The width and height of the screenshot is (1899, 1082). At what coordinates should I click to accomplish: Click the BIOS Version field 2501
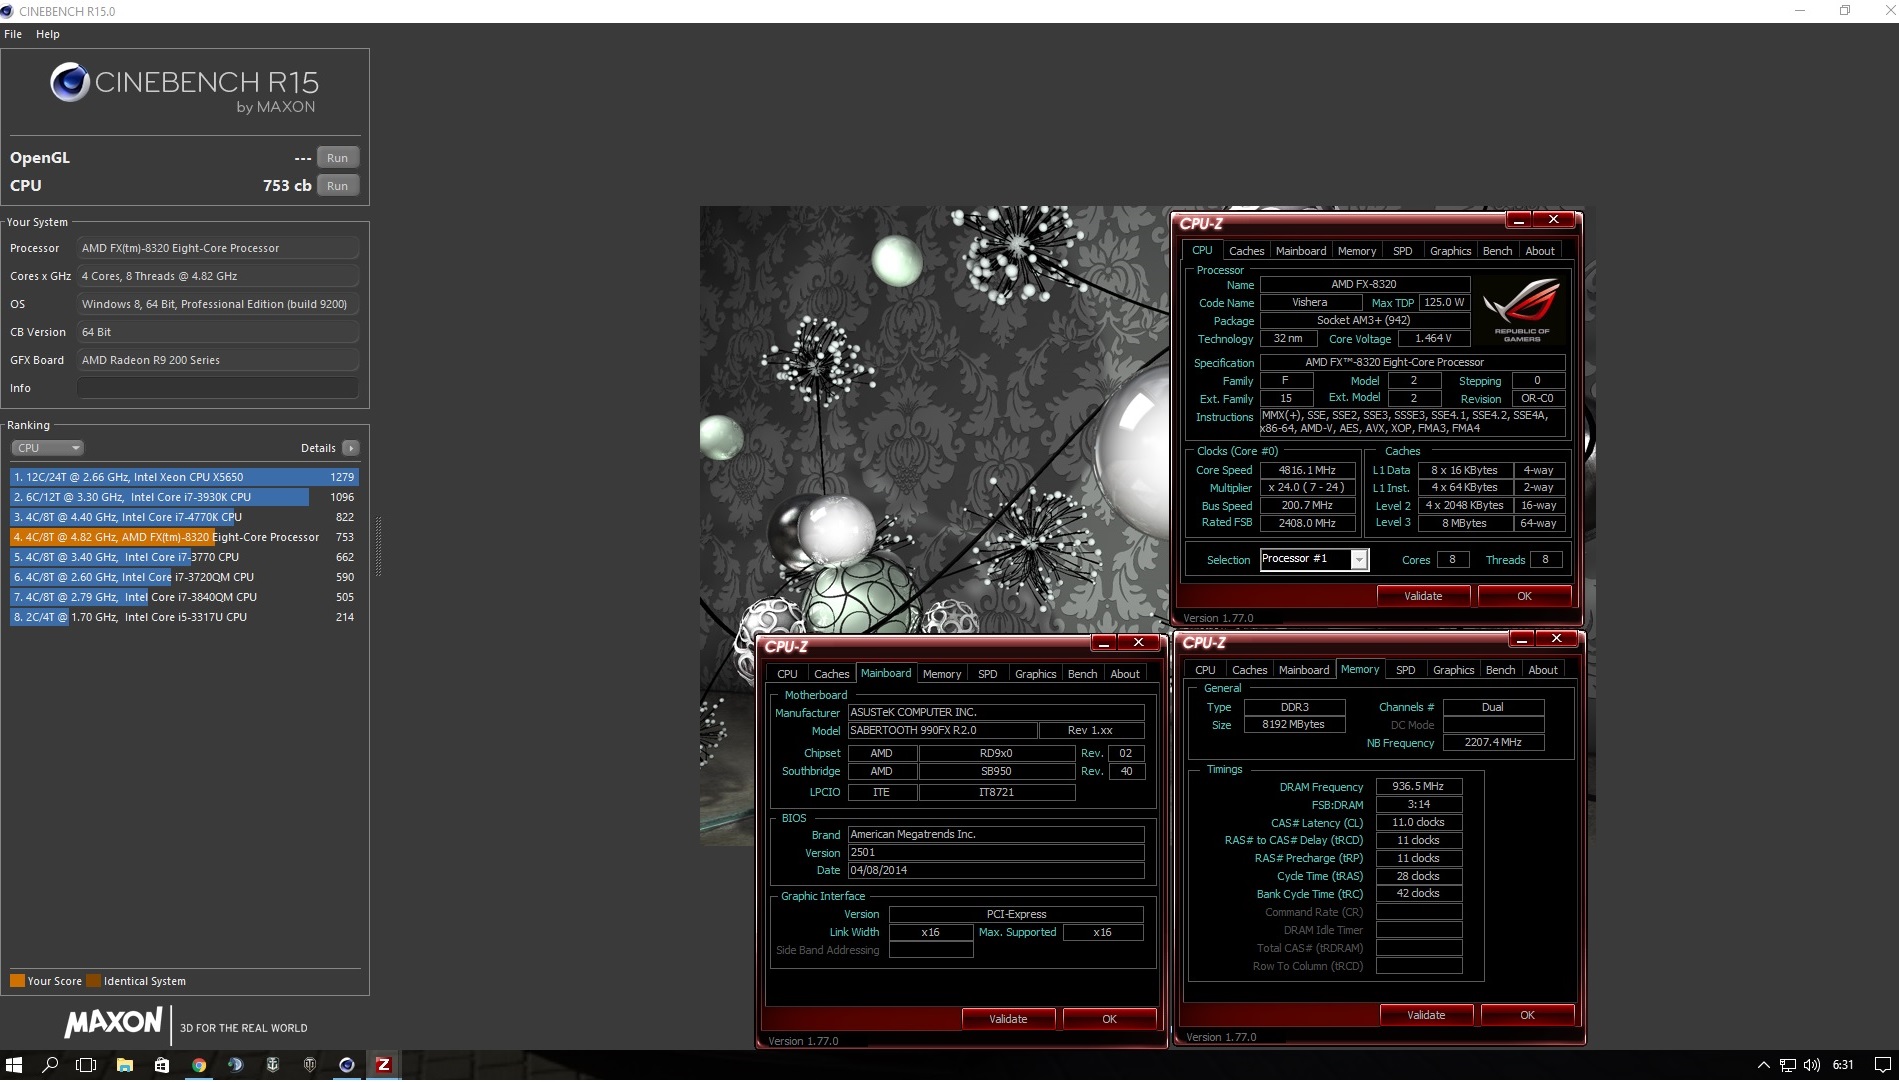(996, 853)
